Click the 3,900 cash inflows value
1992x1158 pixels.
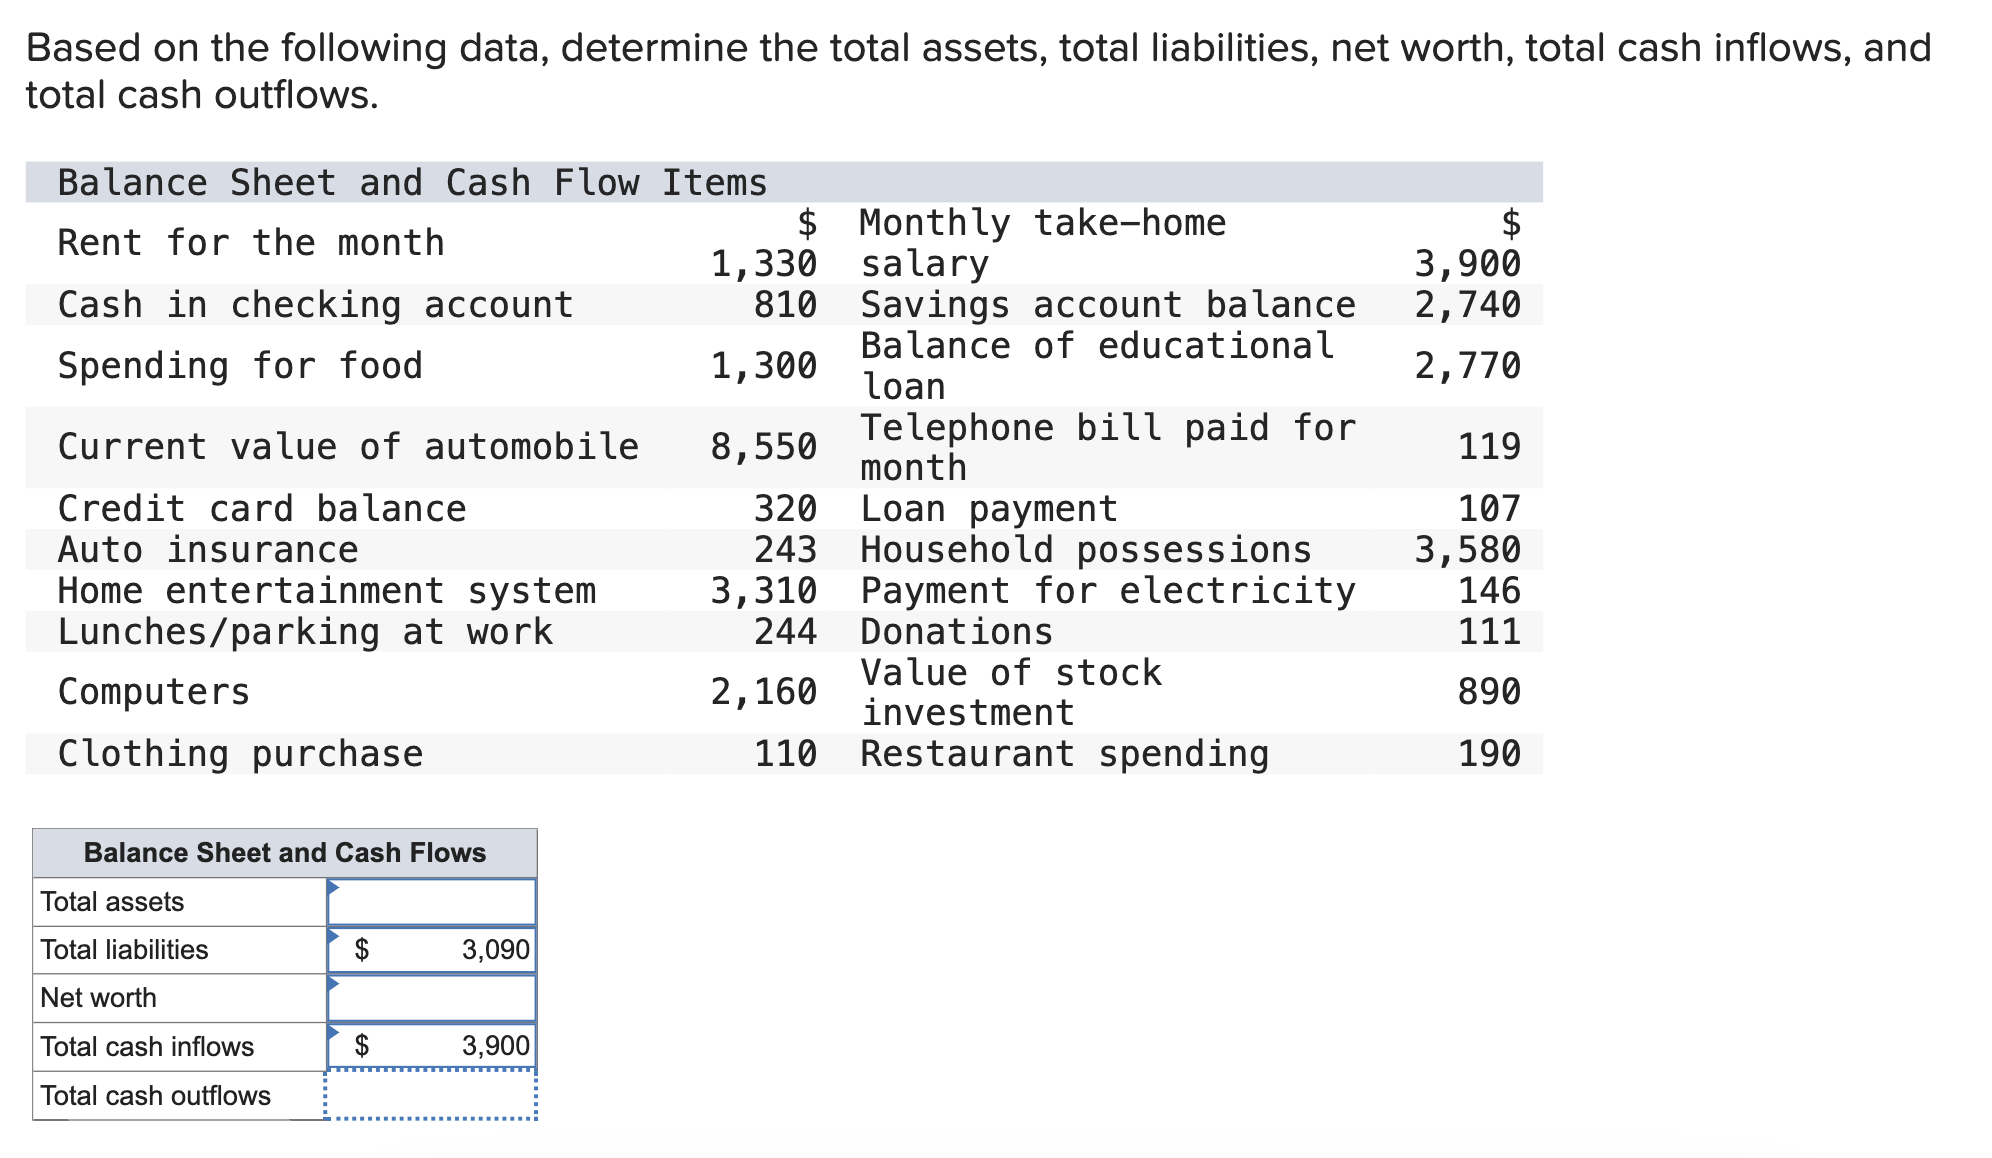[496, 1045]
